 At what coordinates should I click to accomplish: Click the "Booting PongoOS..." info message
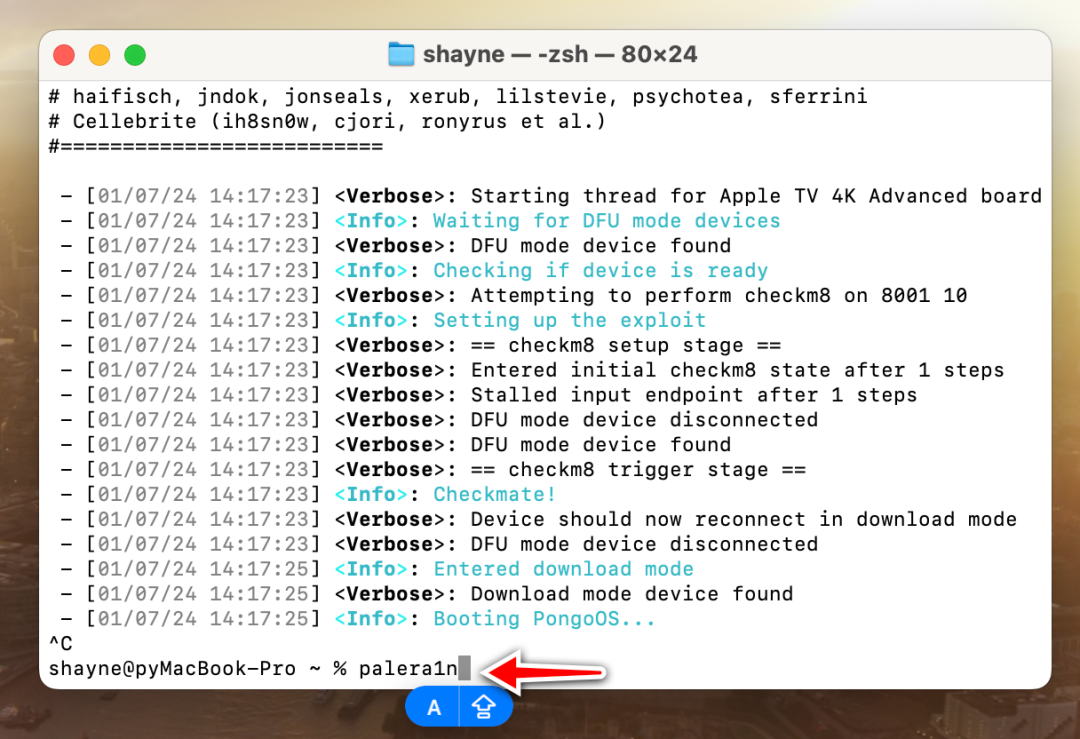[544, 618]
